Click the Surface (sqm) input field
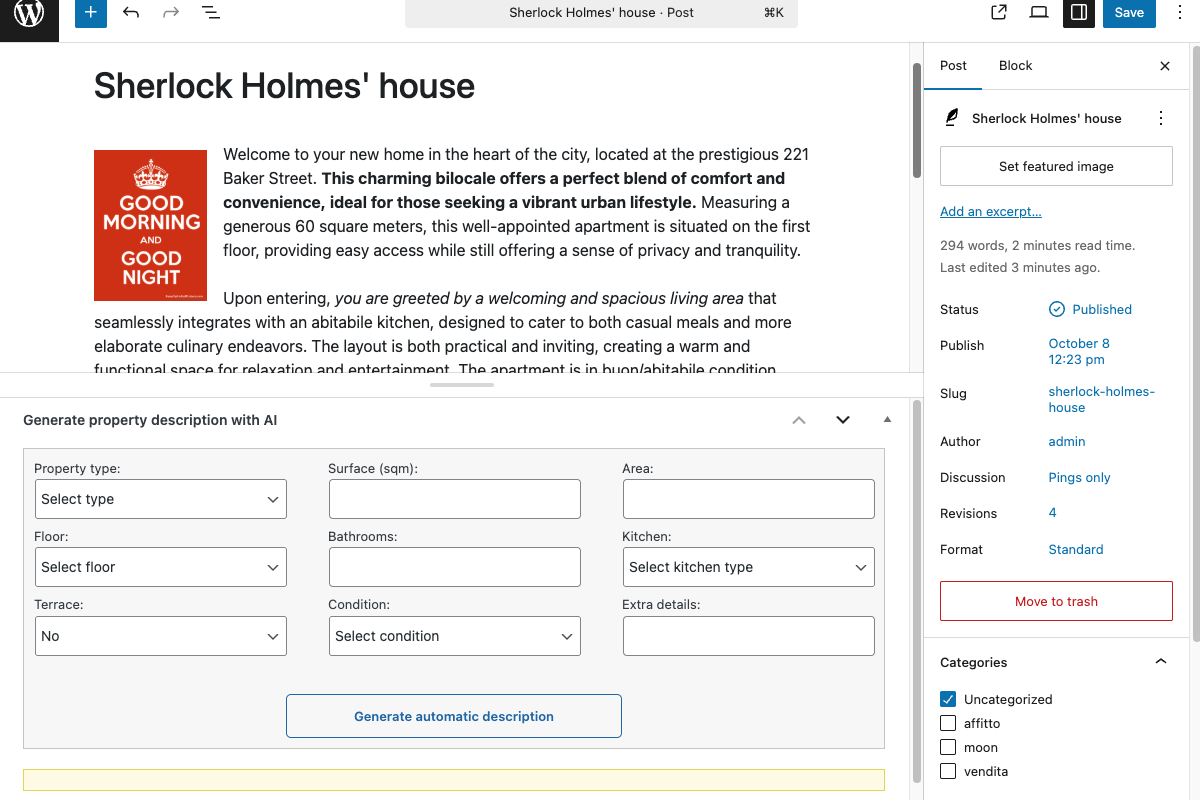Image resolution: width=1200 pixels, height=800 pixels. coord(454,498)
